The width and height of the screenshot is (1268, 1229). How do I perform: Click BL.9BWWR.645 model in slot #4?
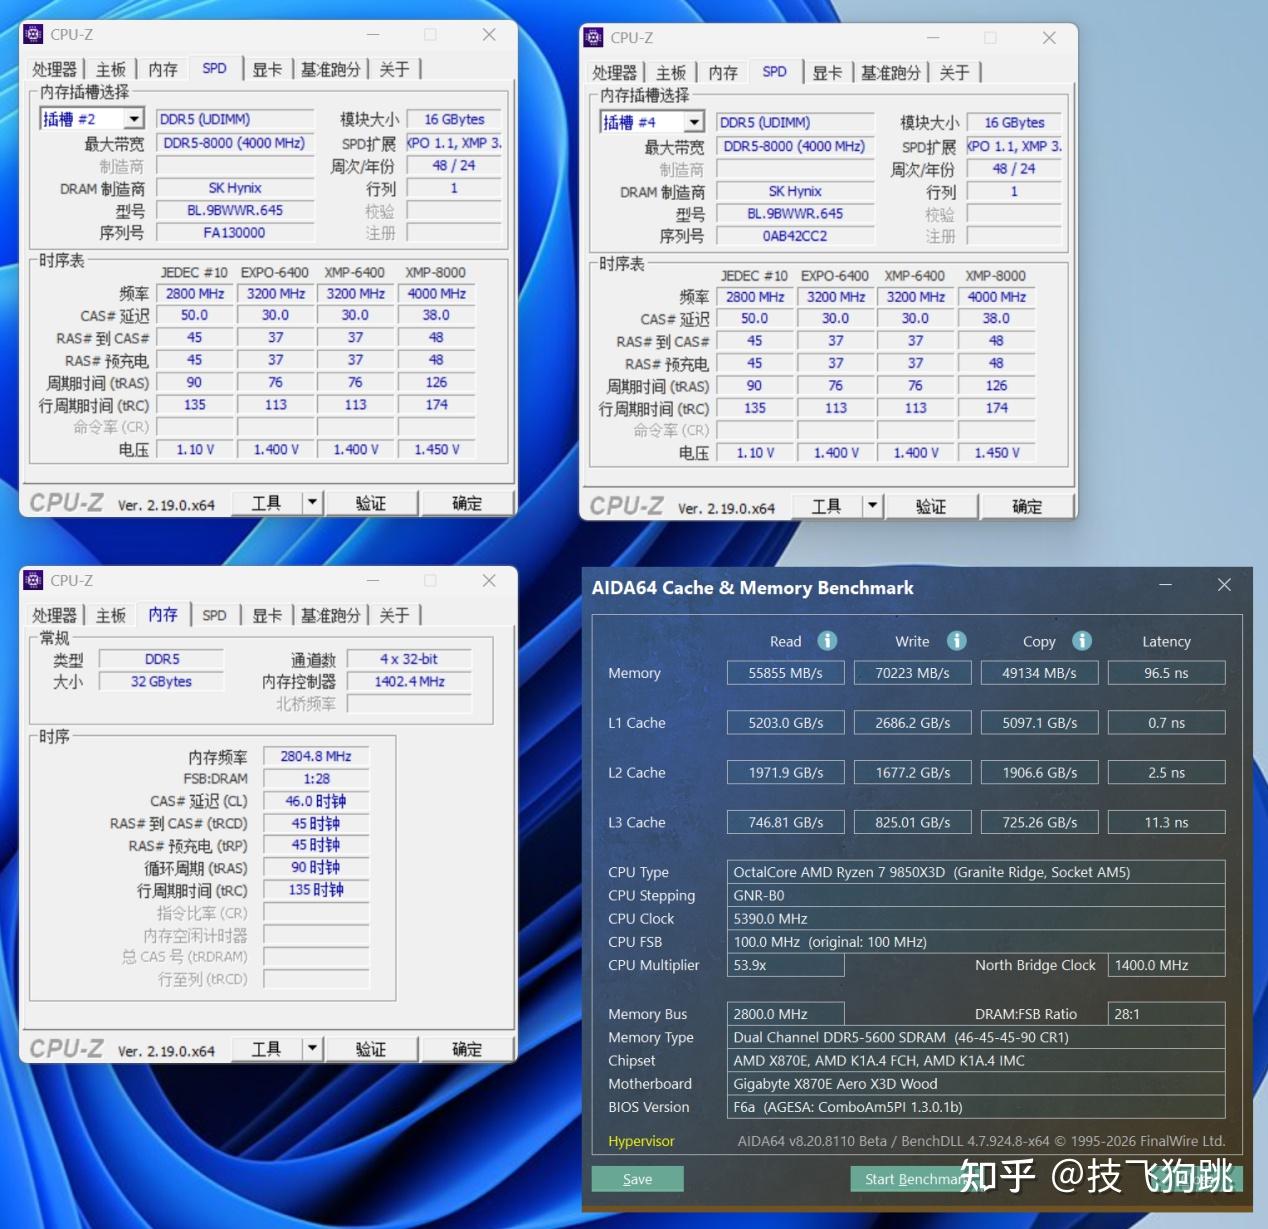[795, 214]
